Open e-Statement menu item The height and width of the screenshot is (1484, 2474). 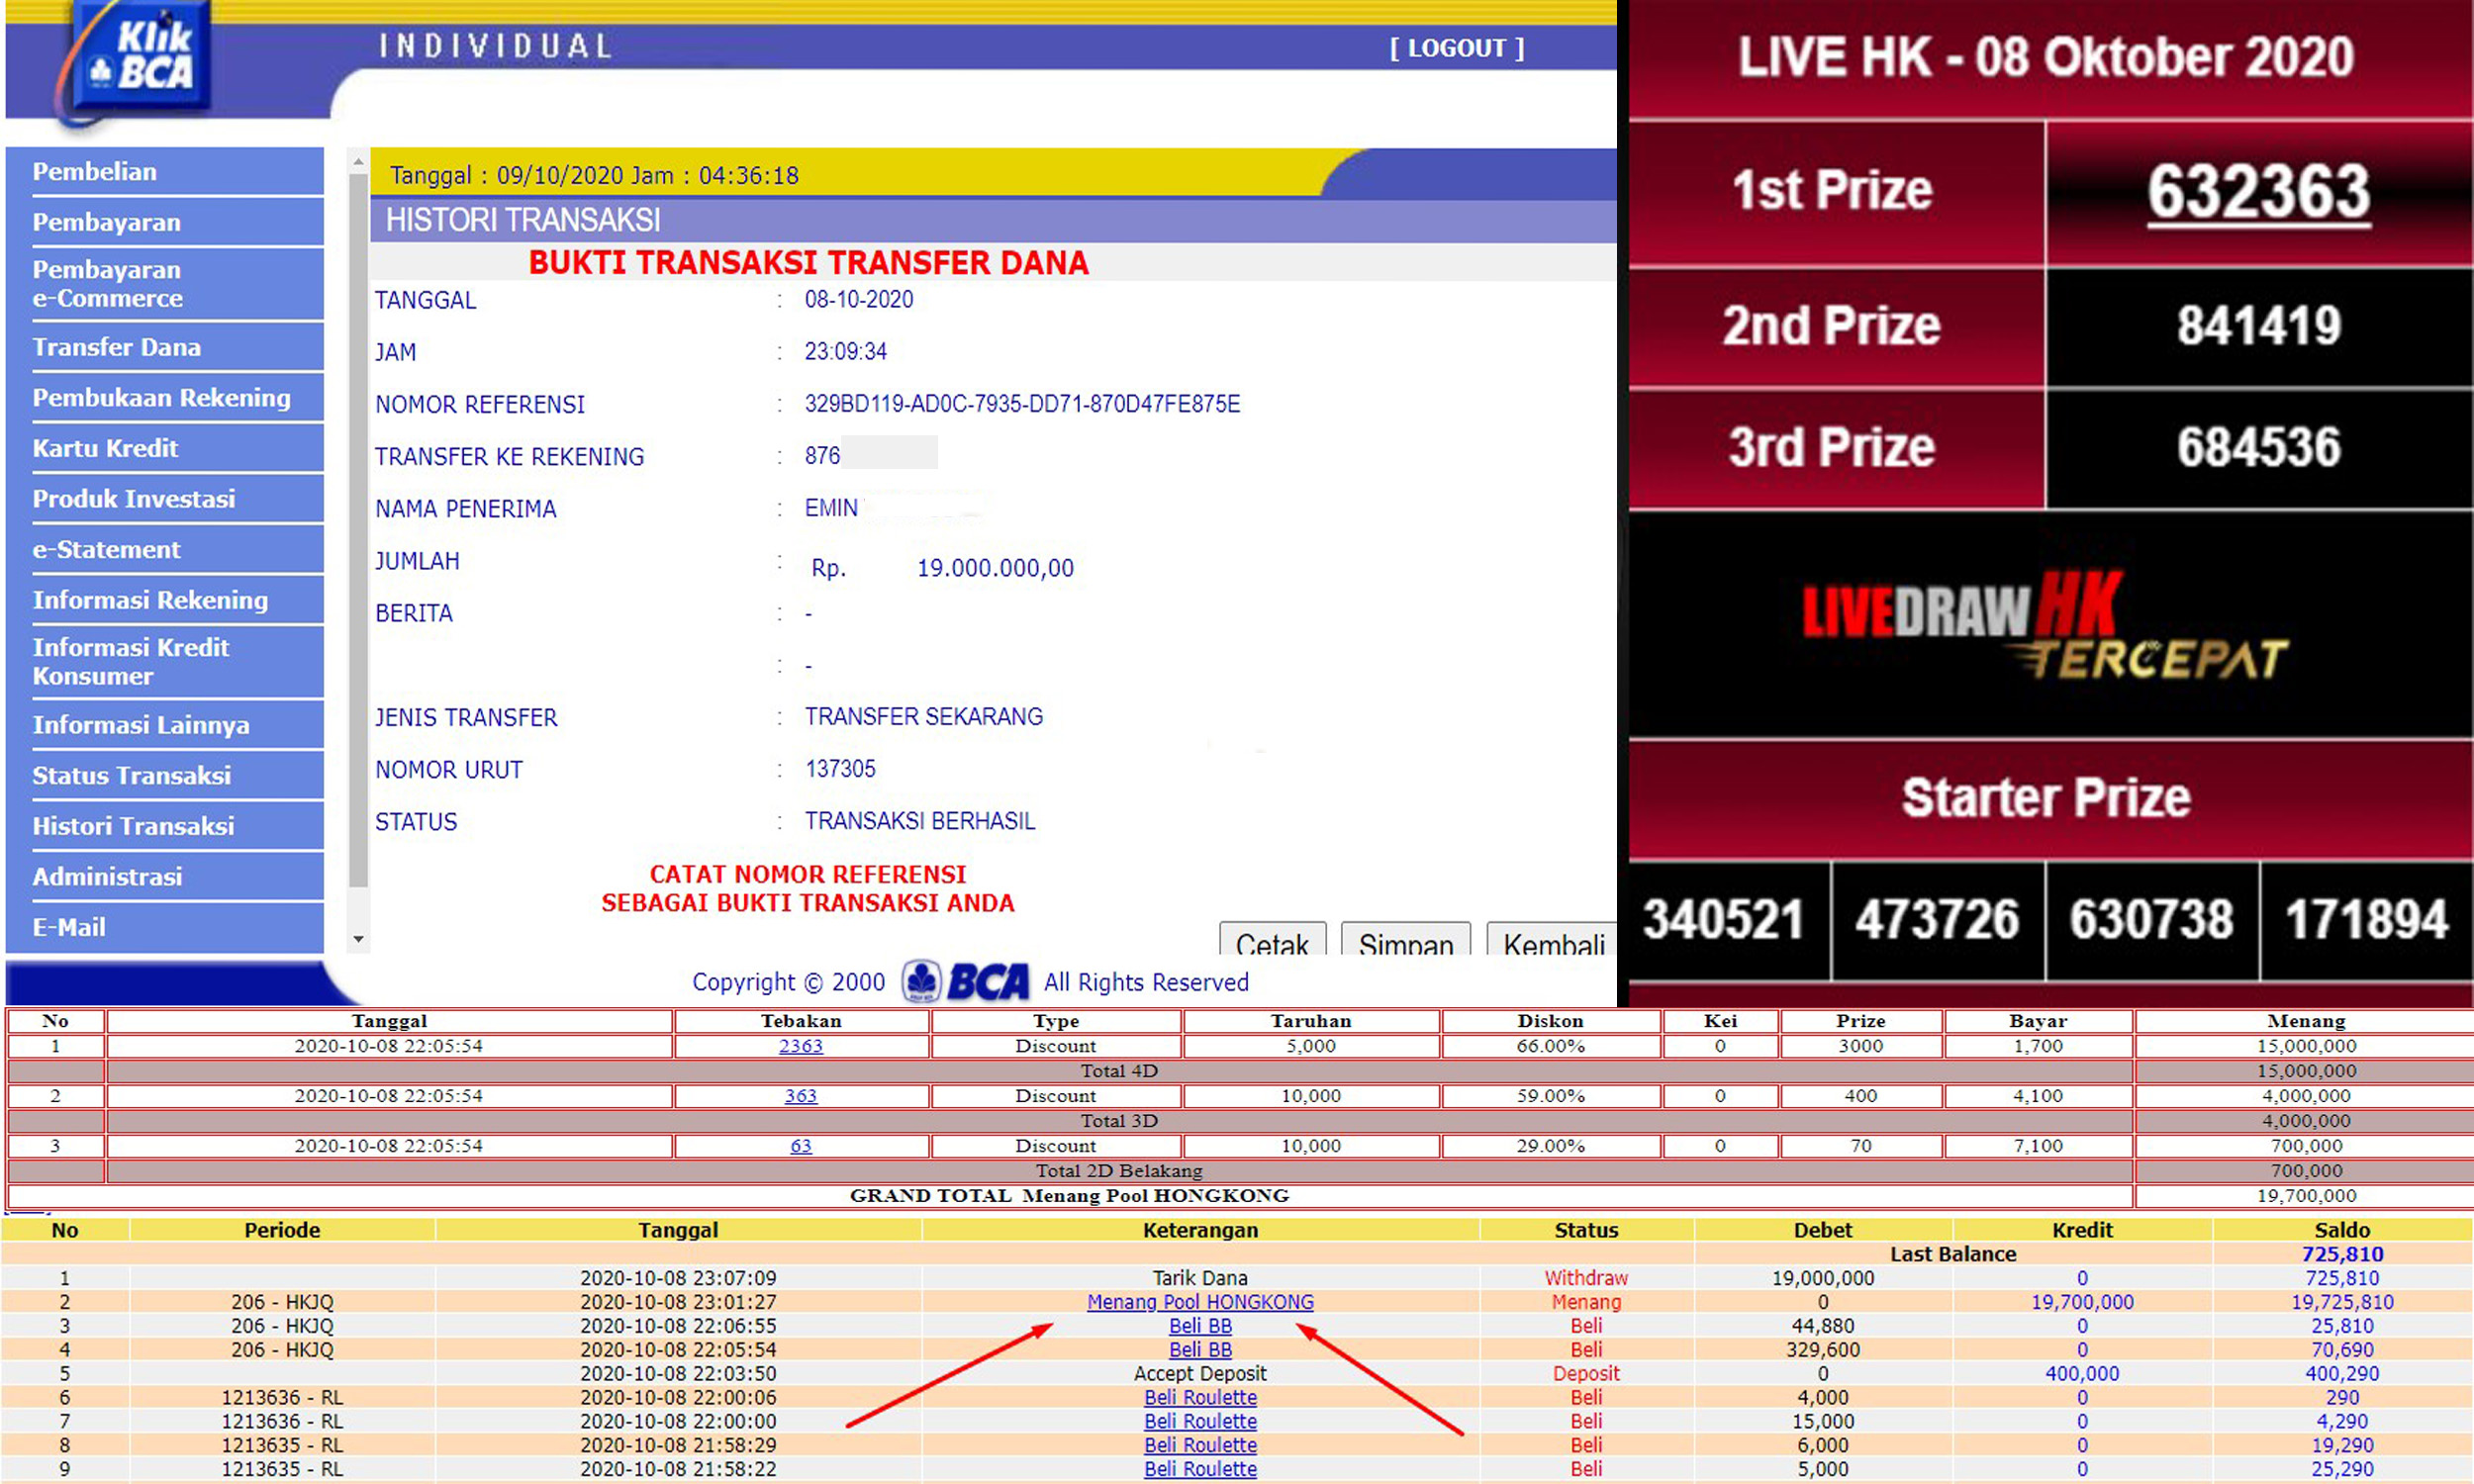point(165,549)
